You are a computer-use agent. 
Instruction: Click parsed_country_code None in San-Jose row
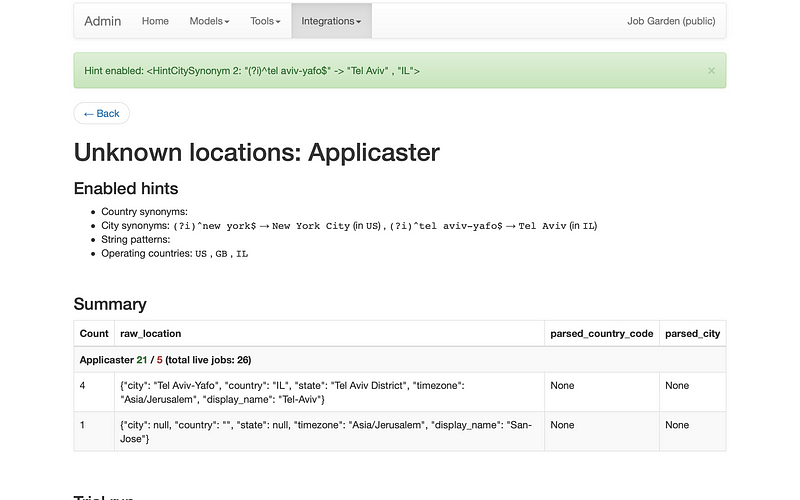pyautogui.click(x=602, y=432)
